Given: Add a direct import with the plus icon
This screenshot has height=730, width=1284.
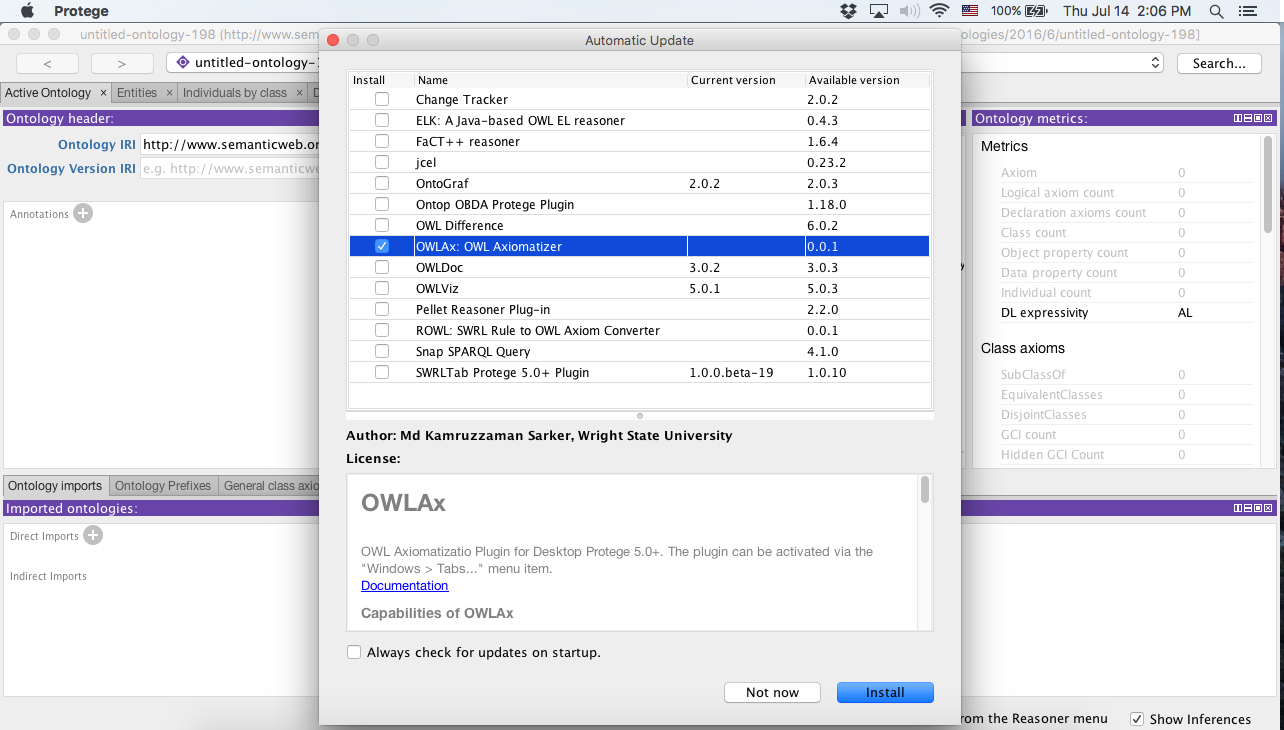Looking at the screenshot, I should pos(93,535).
